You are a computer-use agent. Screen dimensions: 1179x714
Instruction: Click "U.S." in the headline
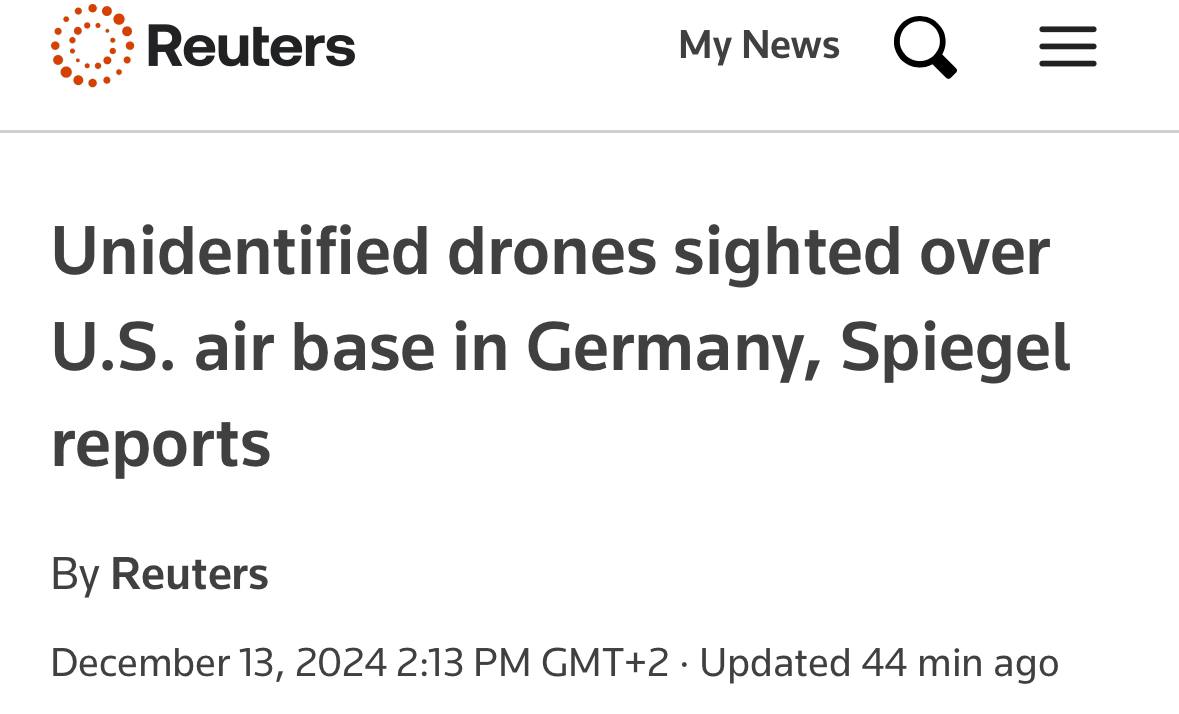(x=108, y=348)
